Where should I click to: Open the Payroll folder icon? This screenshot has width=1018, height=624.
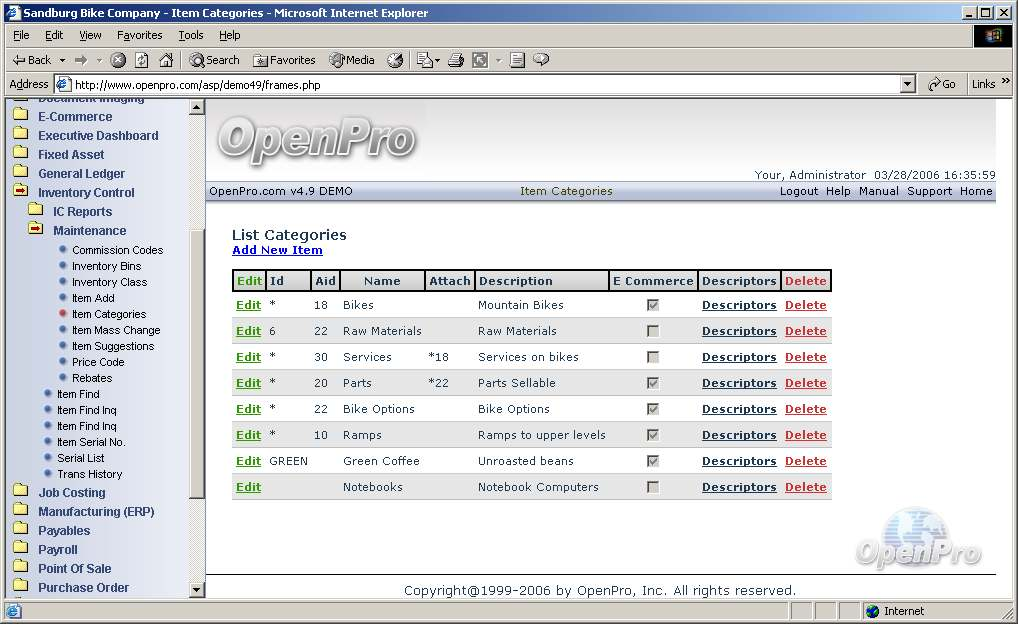(21, 547)
